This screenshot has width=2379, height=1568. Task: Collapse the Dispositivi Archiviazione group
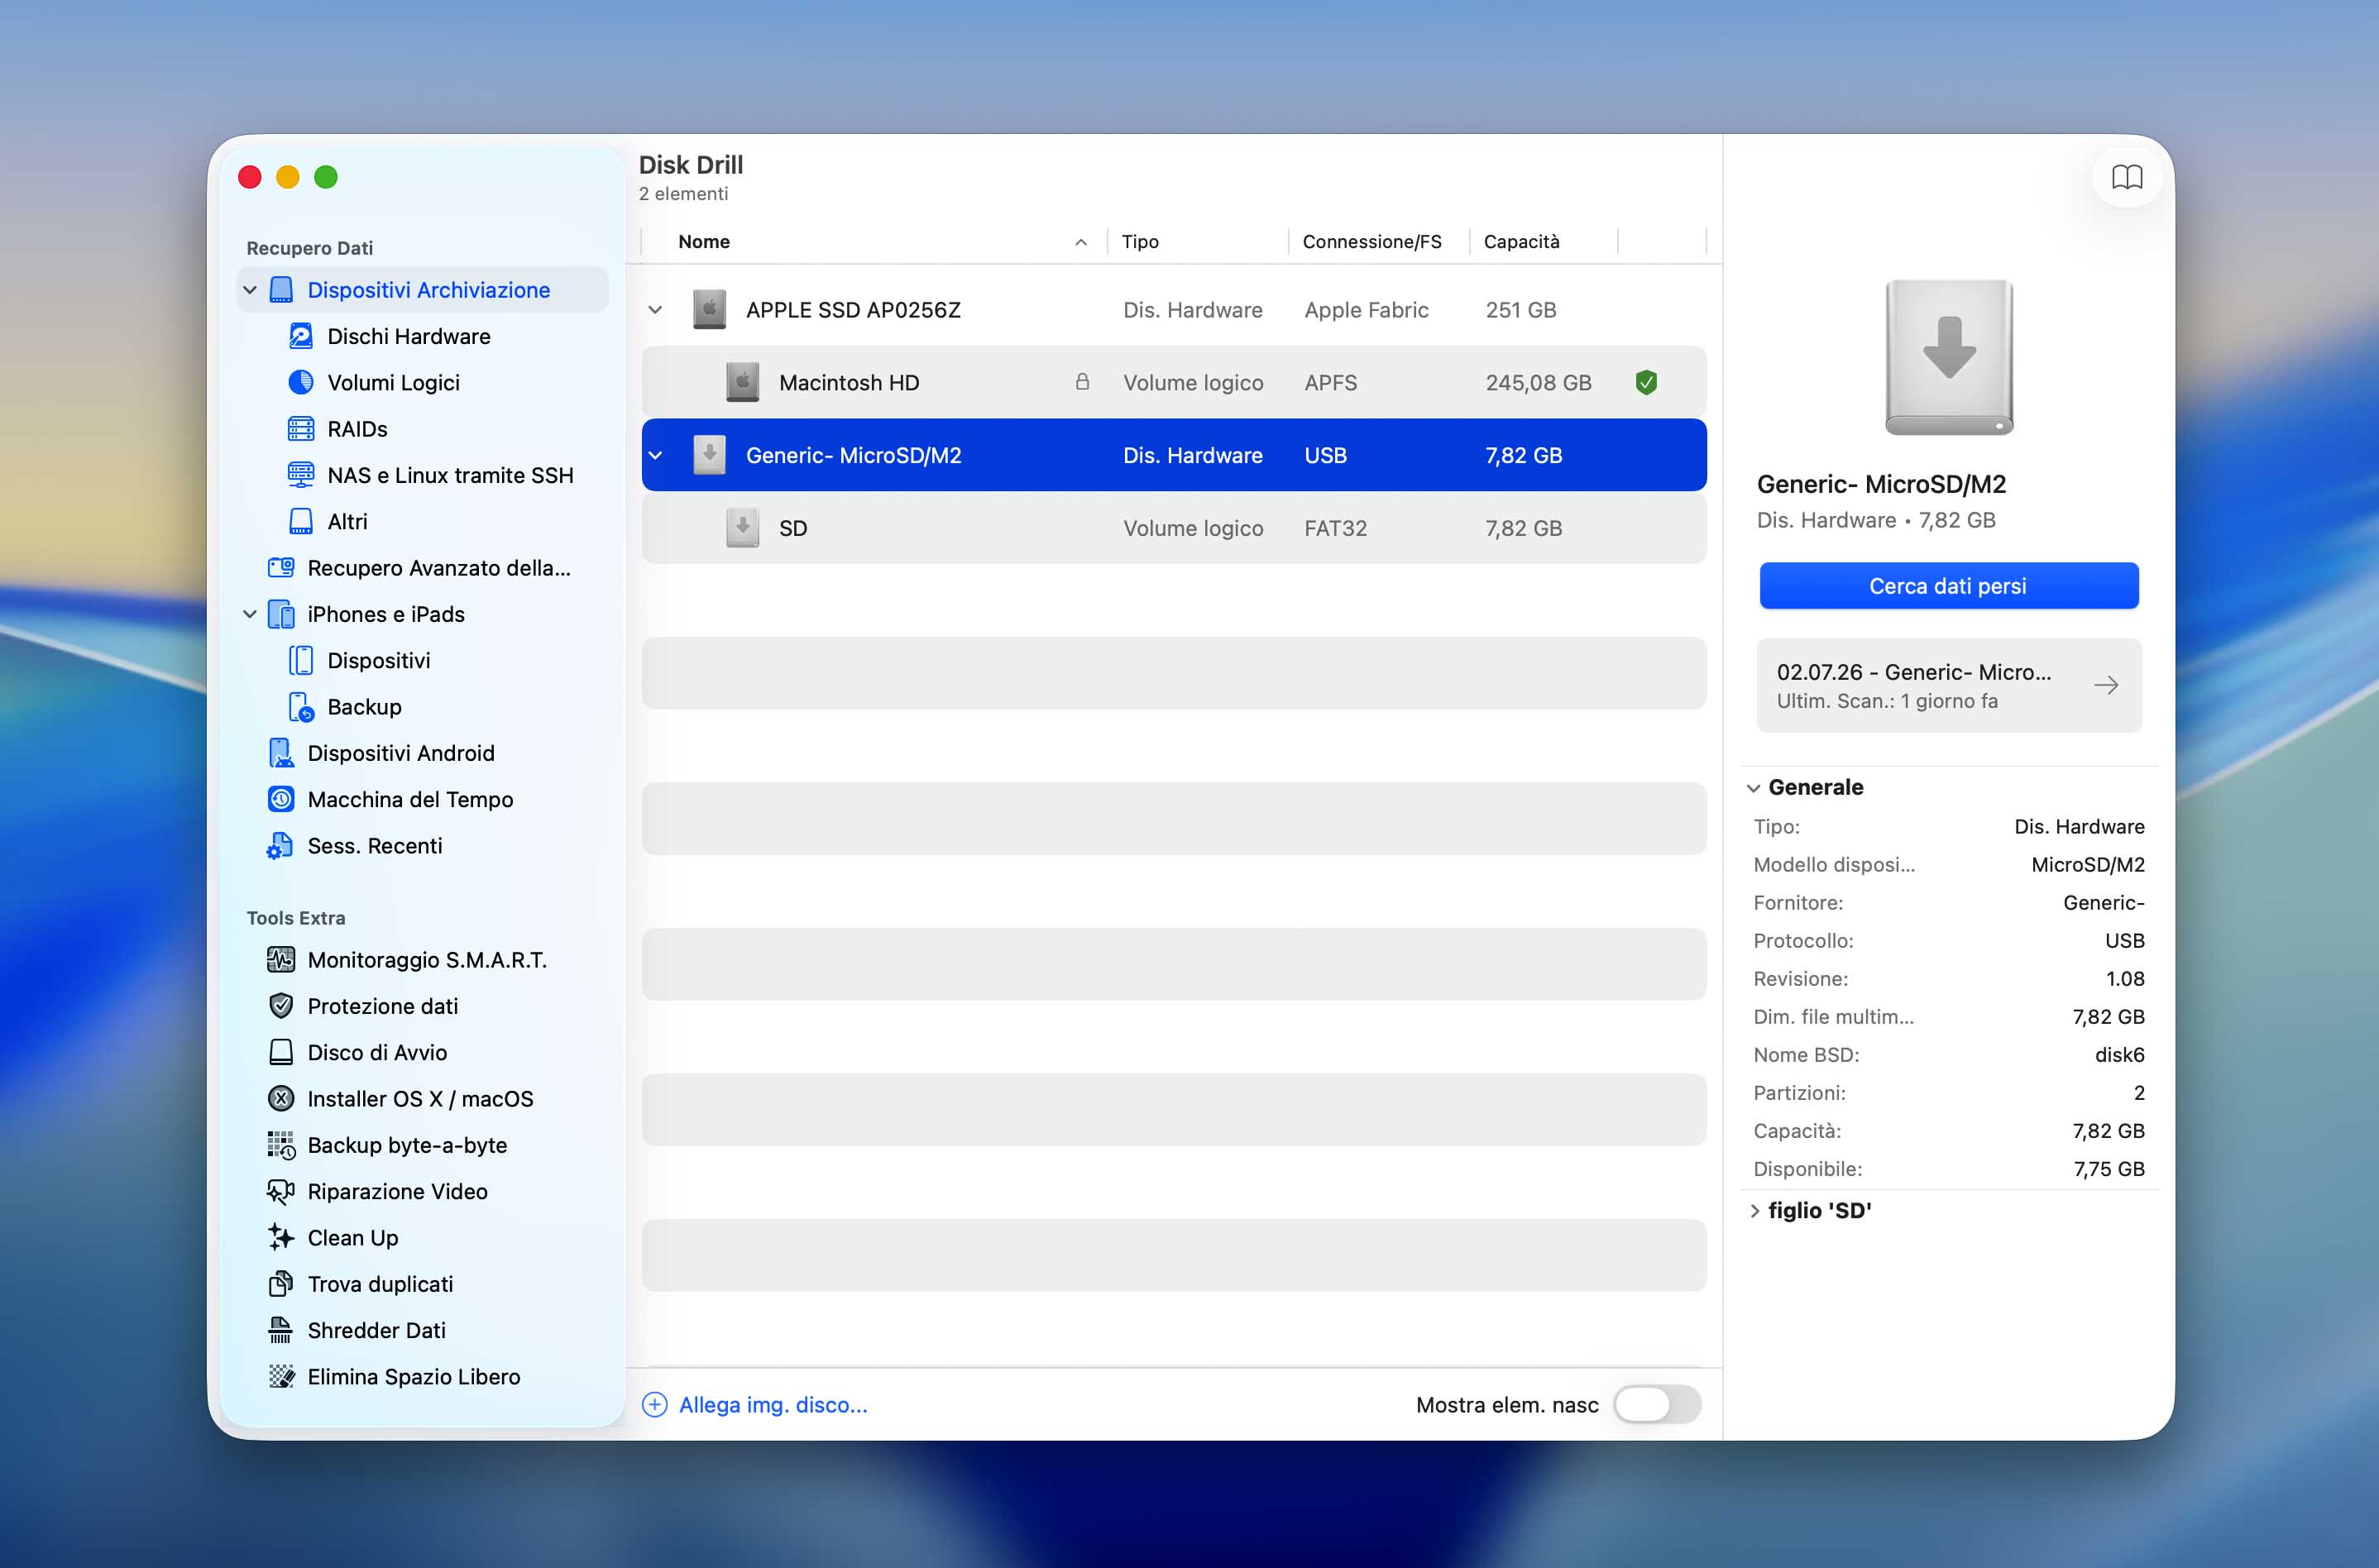[250, 290]
